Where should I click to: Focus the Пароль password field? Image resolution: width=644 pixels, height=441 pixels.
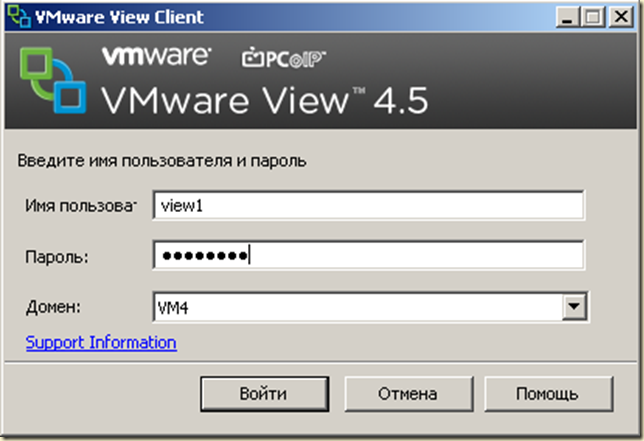tap(368, 255)
